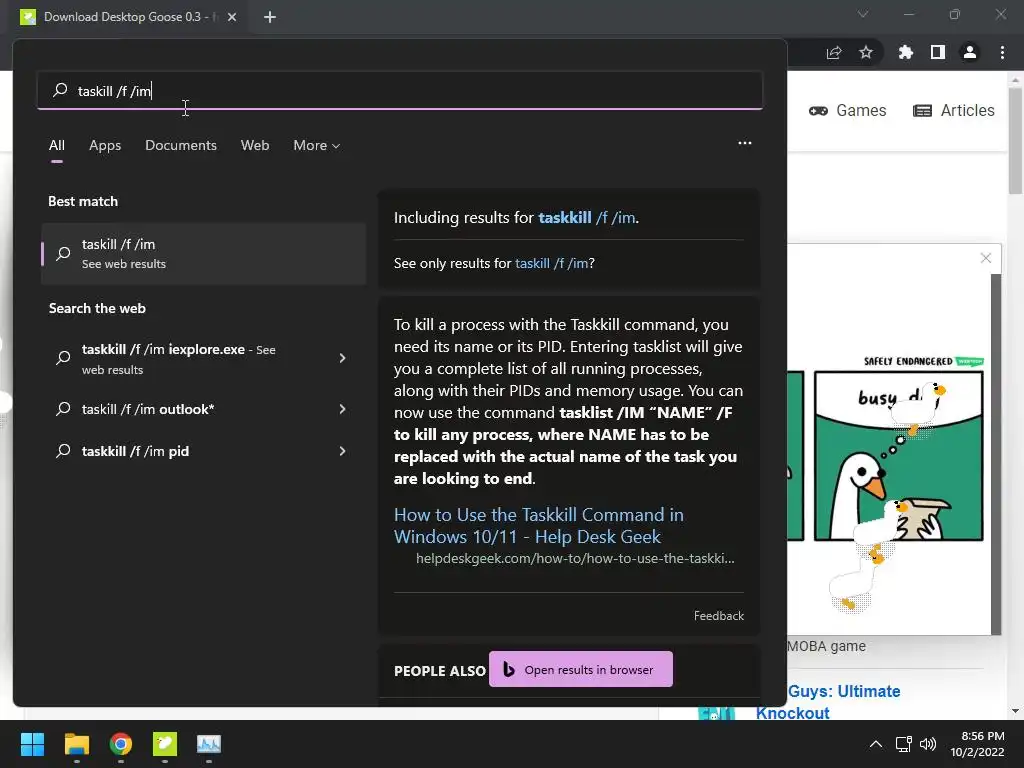
Task: Click the Bing logo icon
Action: (x=509, y=669)
